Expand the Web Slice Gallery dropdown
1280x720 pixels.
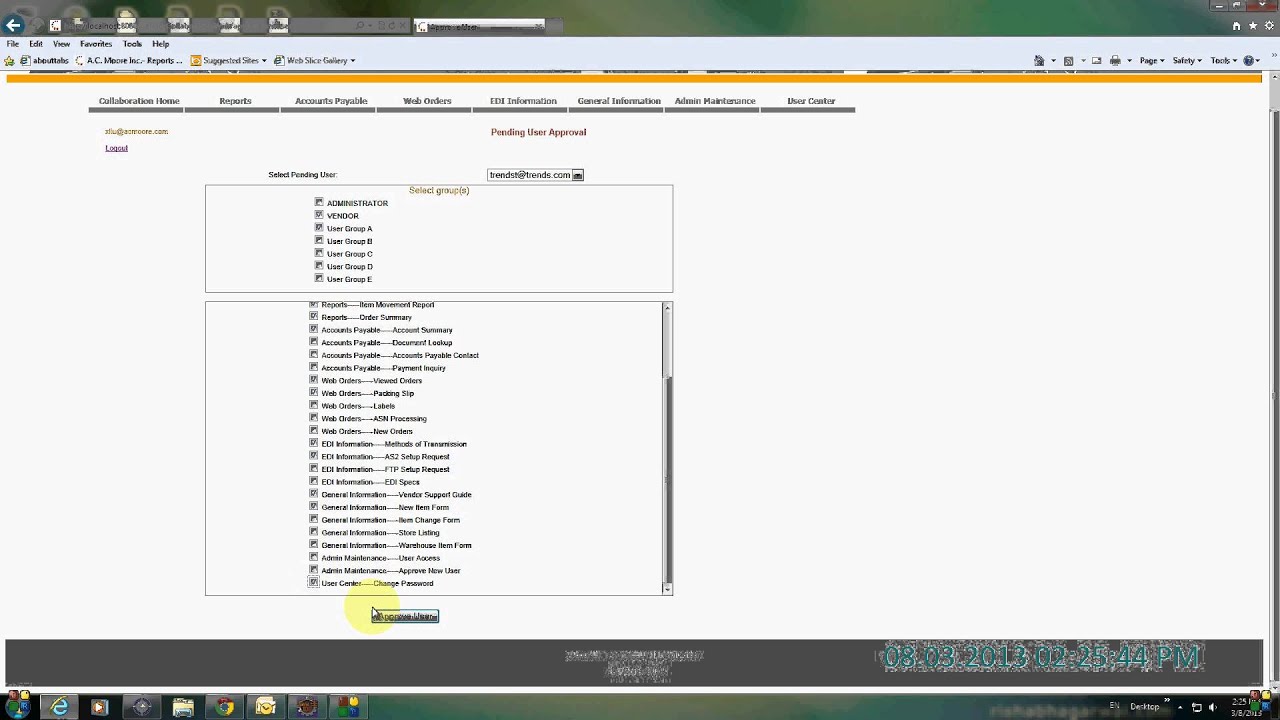click(352, 61)
